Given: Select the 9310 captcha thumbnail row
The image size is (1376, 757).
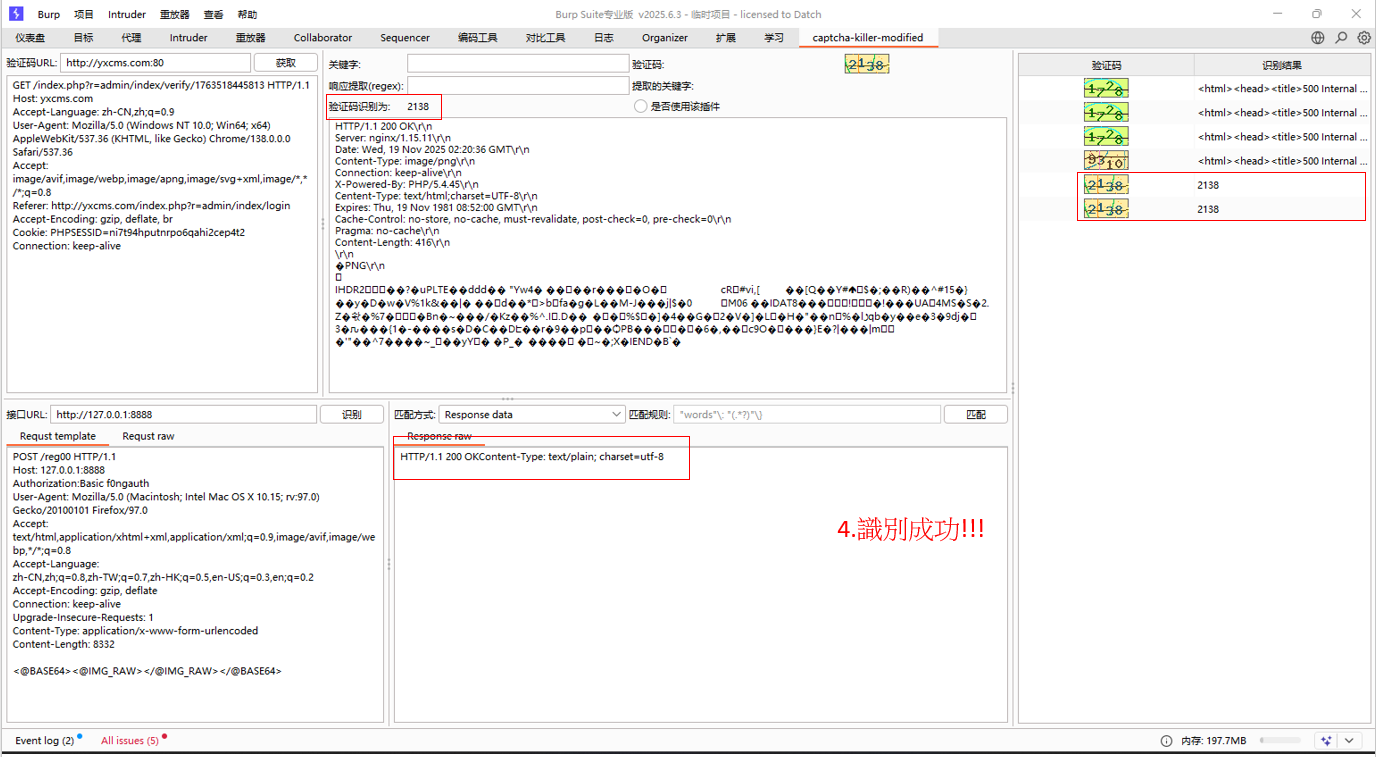Looking at the screenshot, I should 1106,161.
